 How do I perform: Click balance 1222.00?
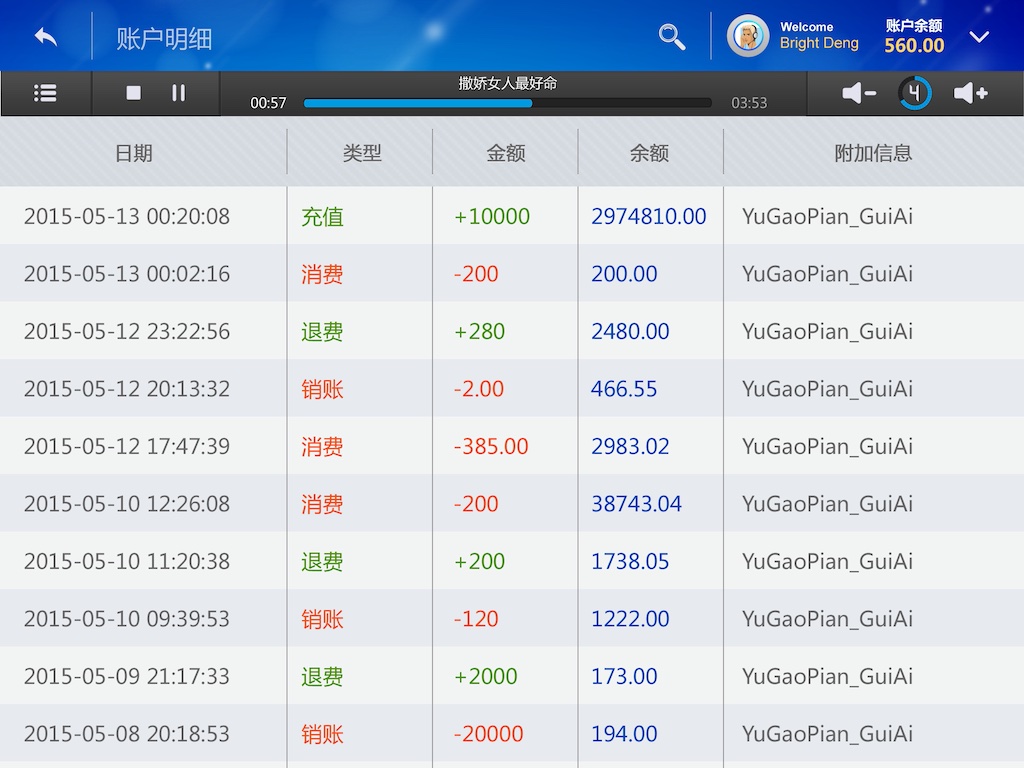(630, 618)
